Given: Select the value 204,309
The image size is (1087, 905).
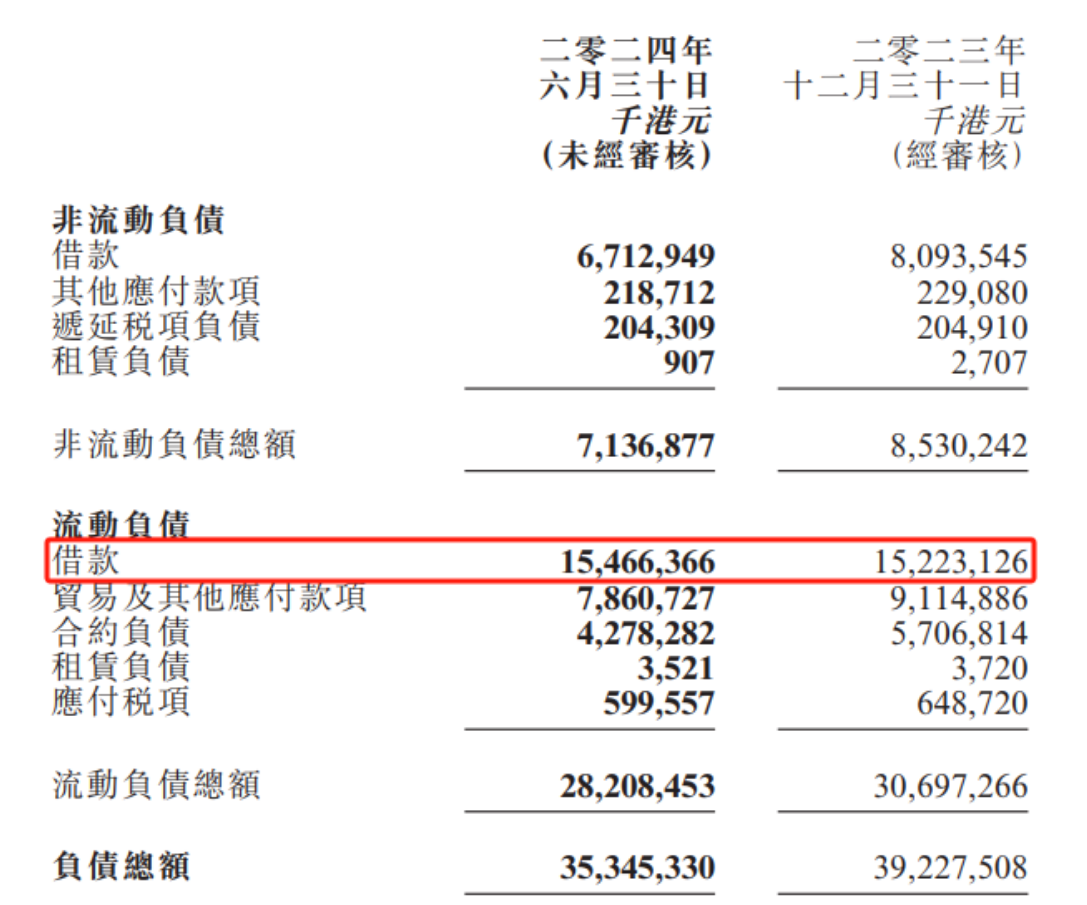Looking at the screenshot, I should (x=659, y=327).
